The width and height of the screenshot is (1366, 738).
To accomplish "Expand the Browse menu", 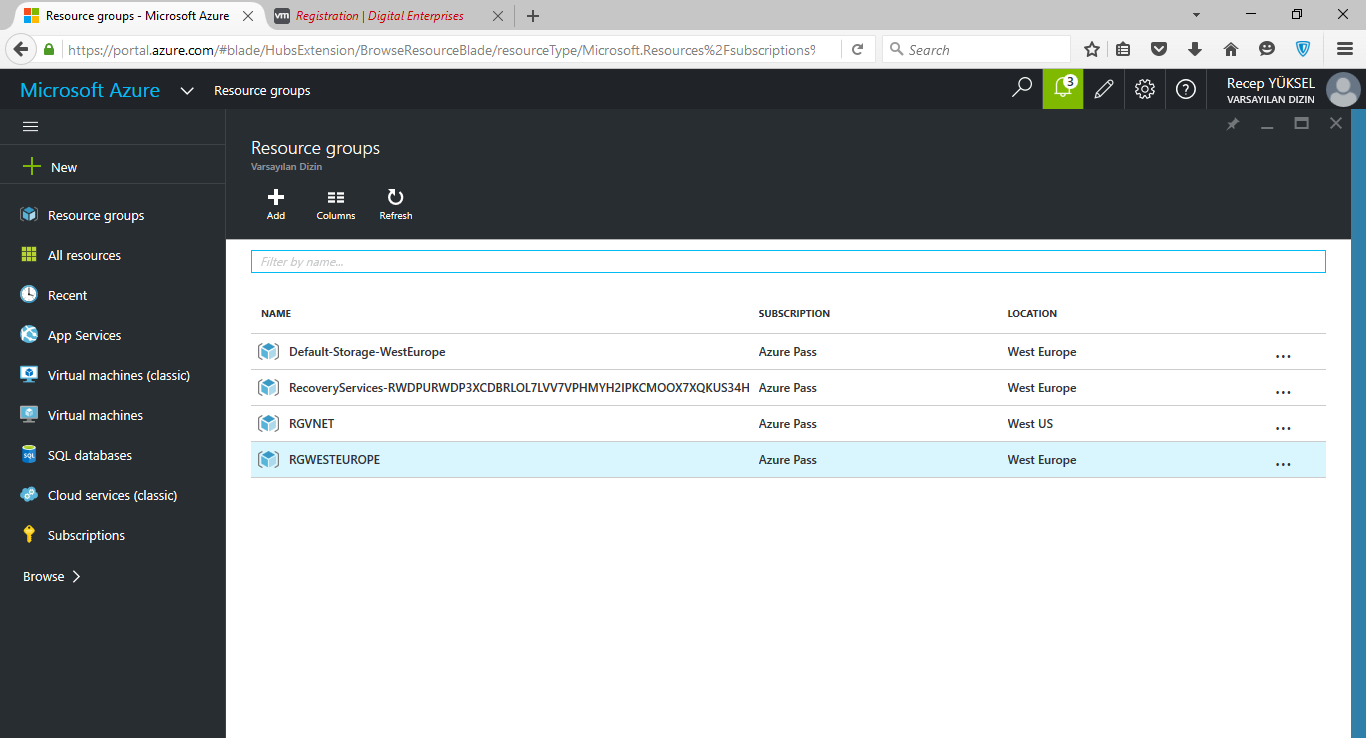I will [52, 576].
